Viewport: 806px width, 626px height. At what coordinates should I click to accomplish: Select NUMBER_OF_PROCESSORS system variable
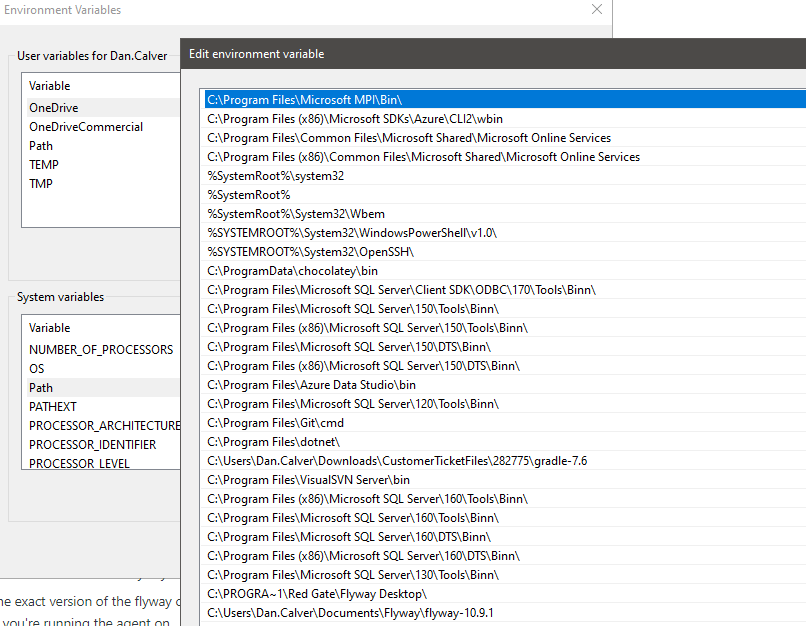coord(101,350)
